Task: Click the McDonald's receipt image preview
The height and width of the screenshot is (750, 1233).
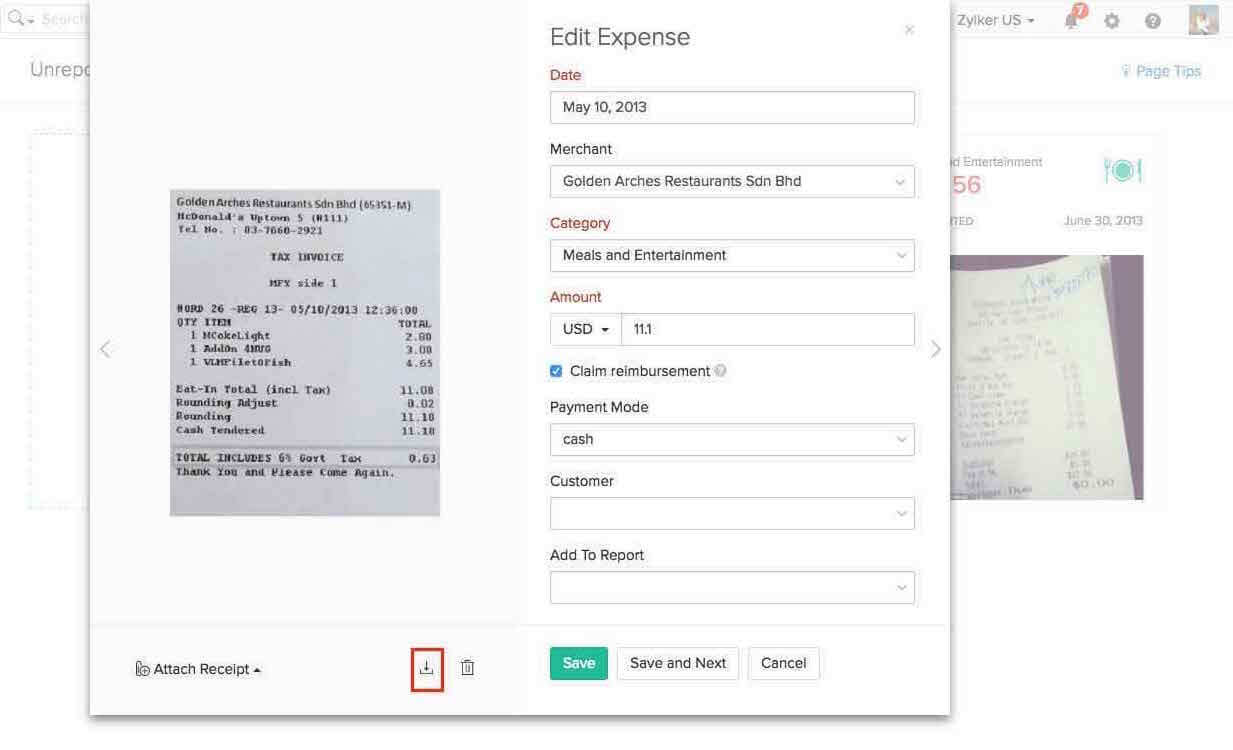Action: pos(305,352)
